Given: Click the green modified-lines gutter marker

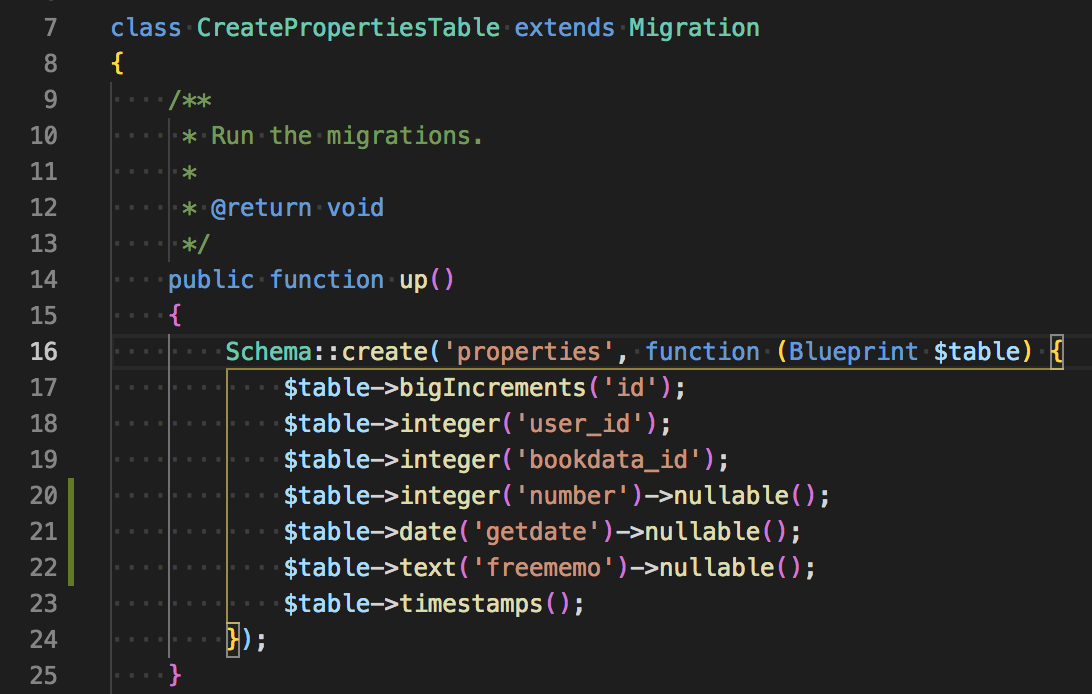Looking at the screenshot, I should point(71,532).
